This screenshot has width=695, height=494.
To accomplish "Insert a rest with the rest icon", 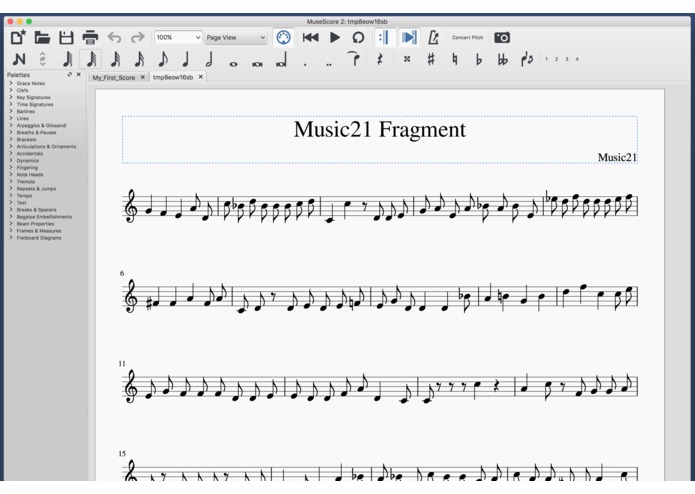I will tap(379, 59).
